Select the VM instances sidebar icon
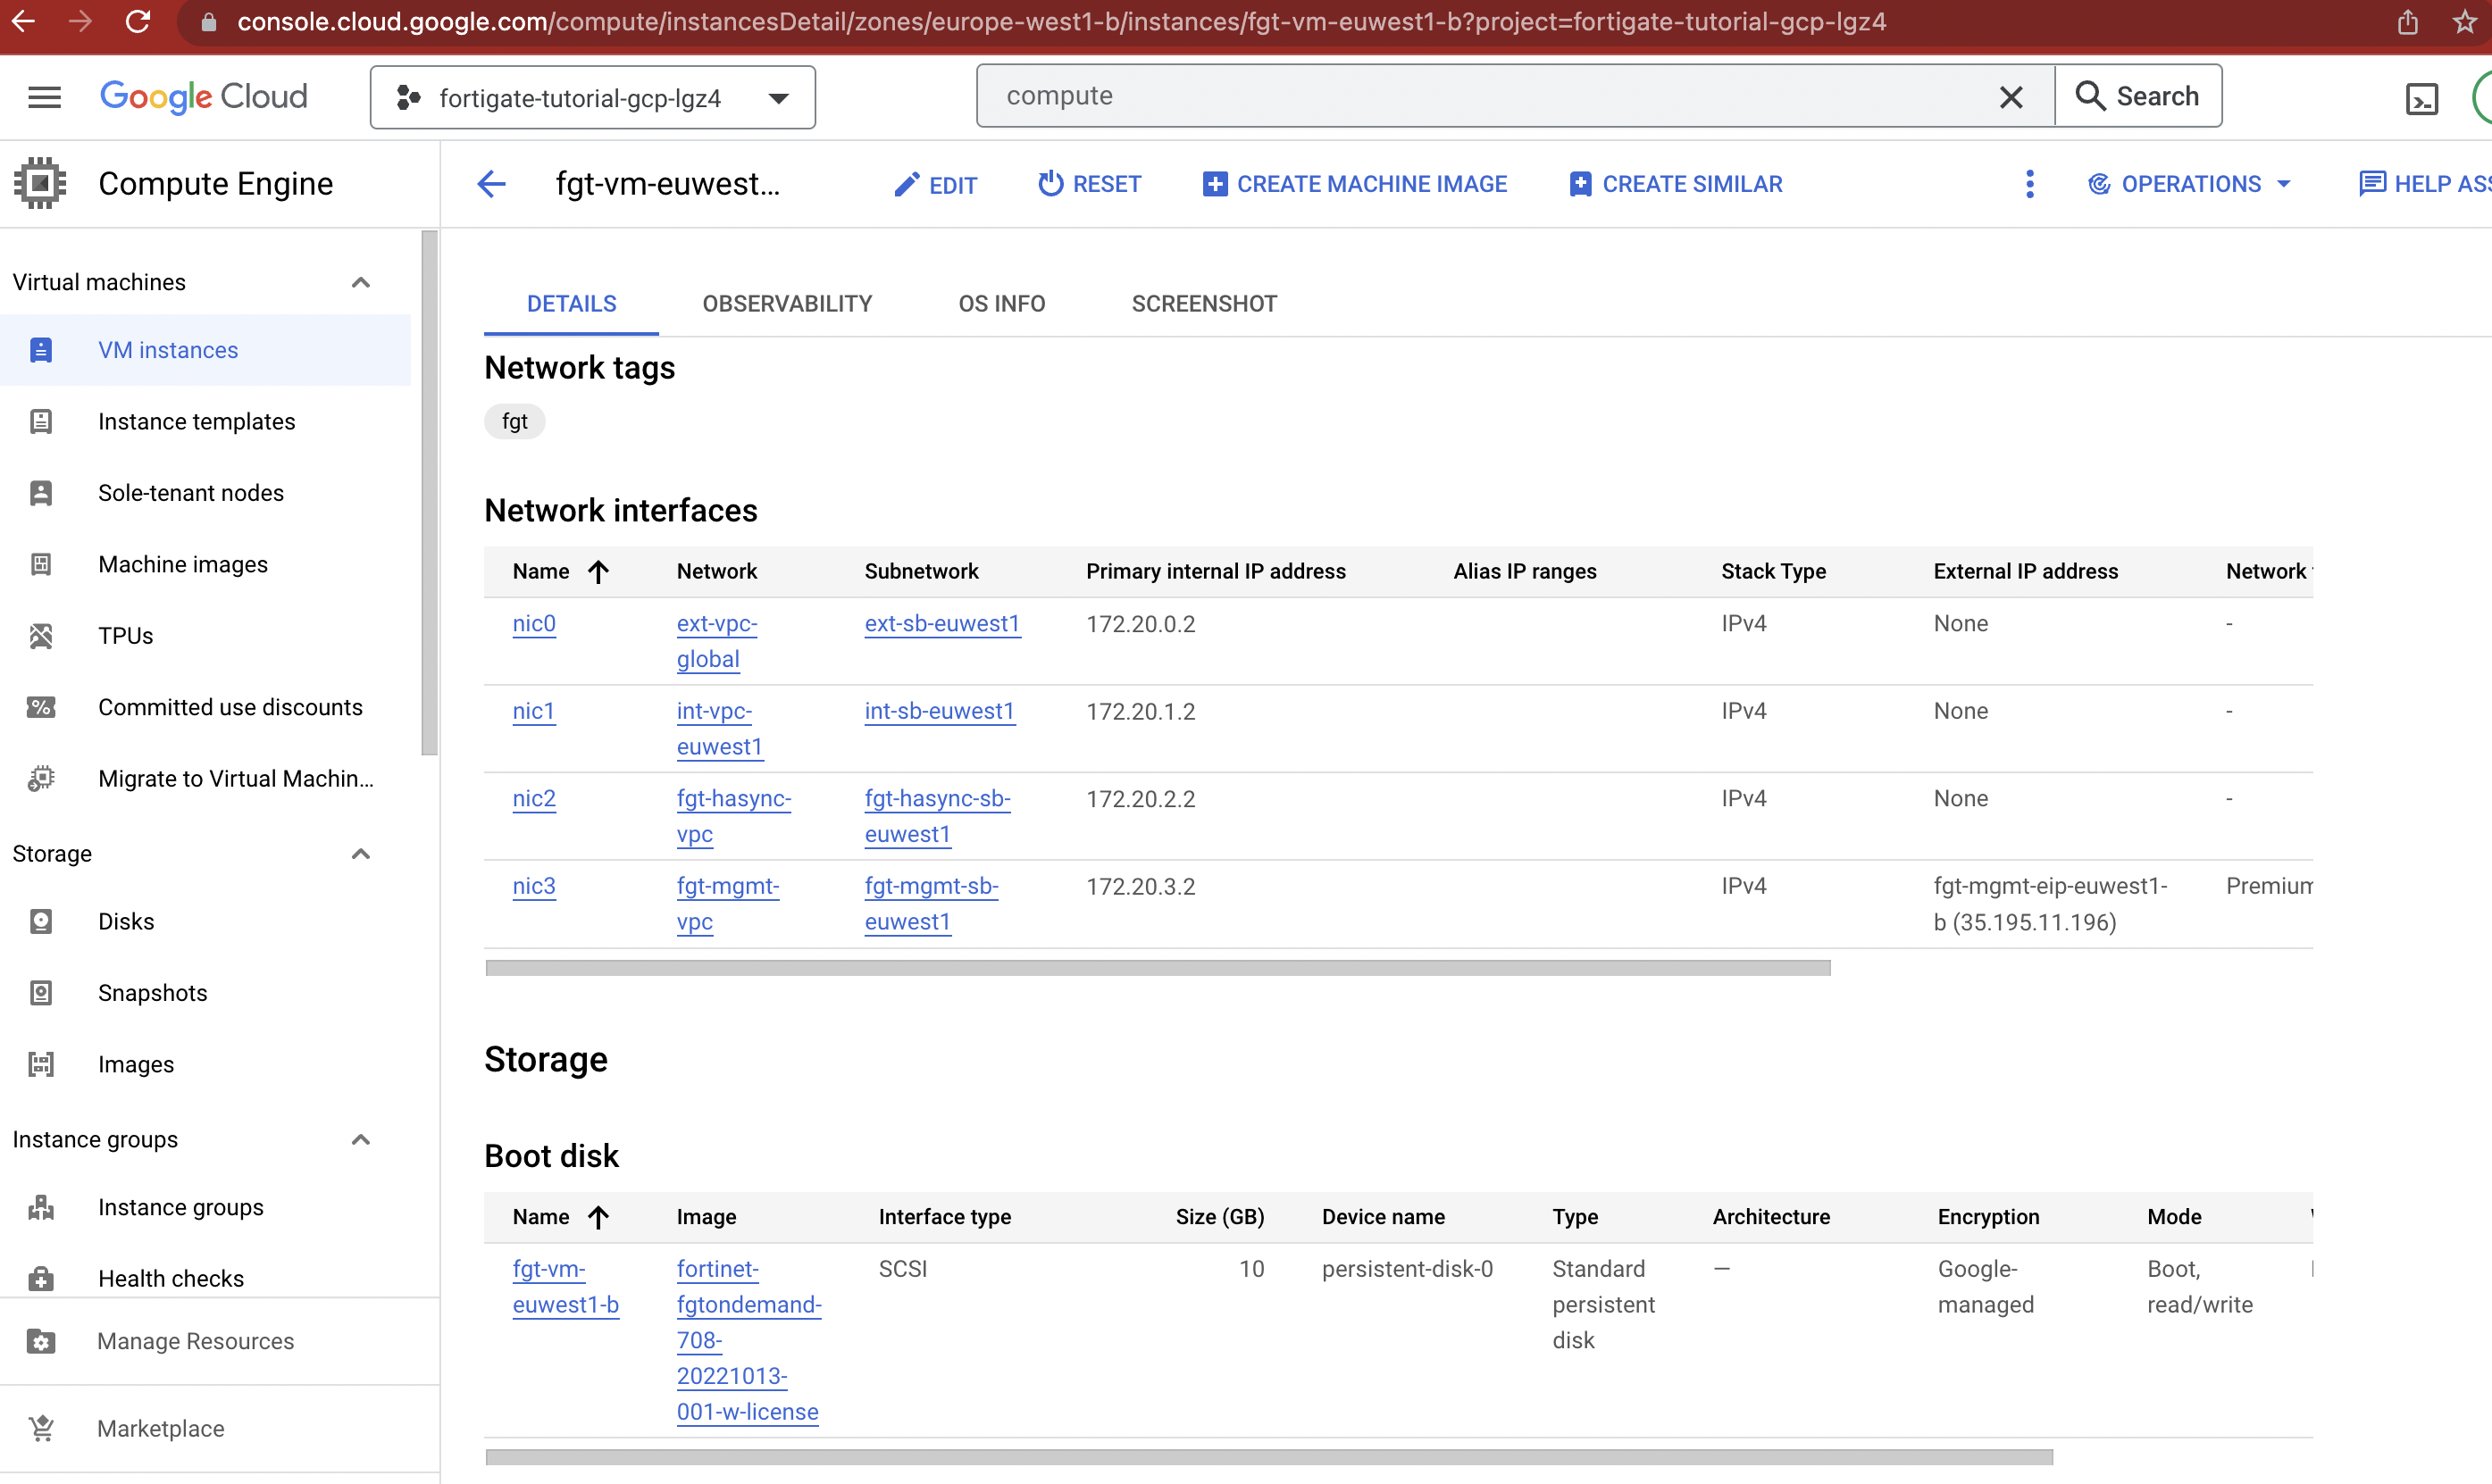Image resolution: width=2492 pixels, height=1484 pixels. pyautogui.click(x=40, y=350)
